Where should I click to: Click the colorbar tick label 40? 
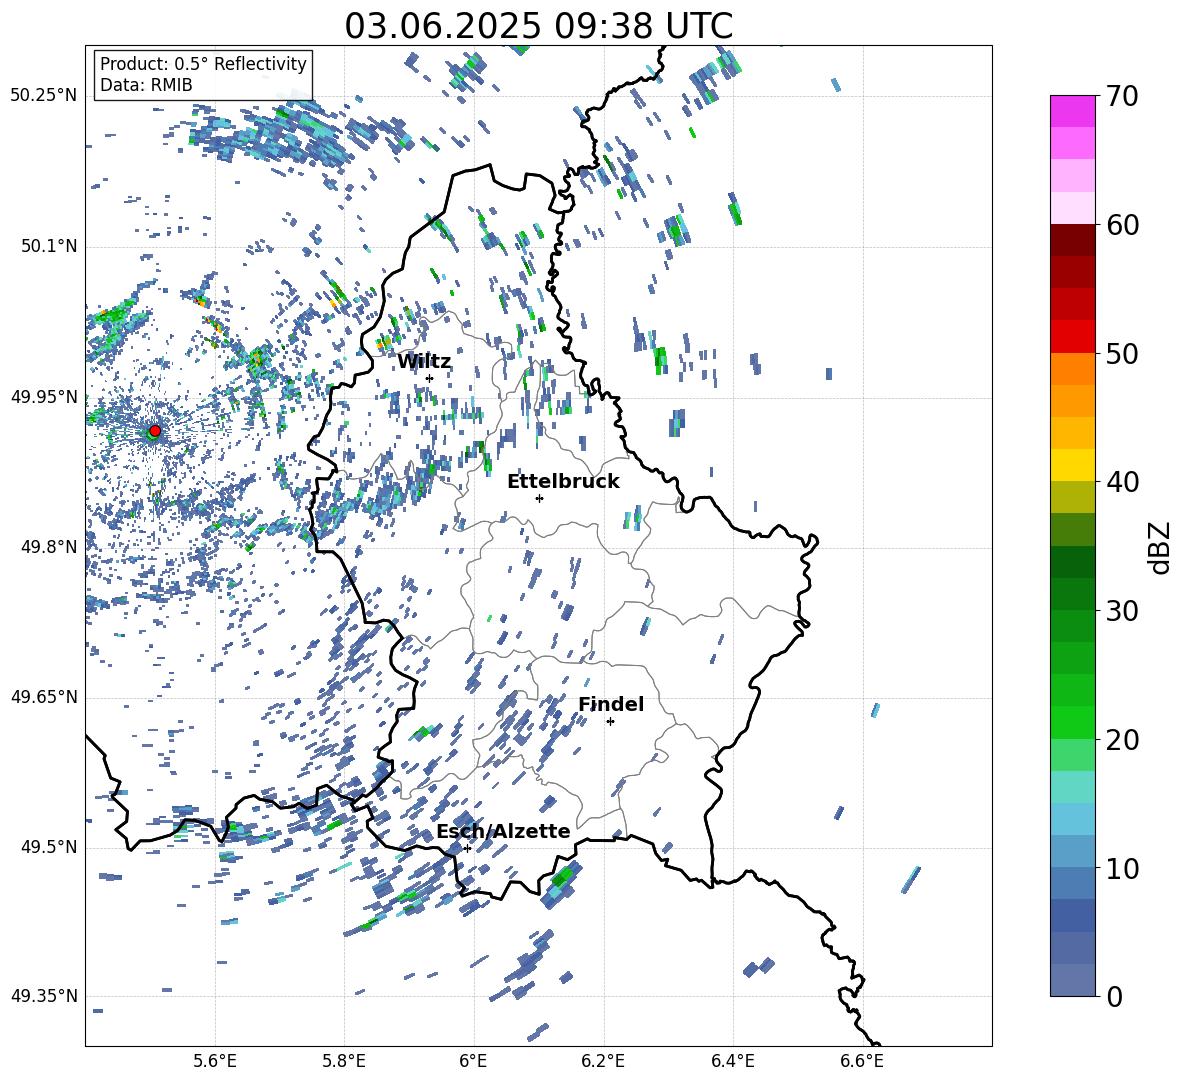(1122, 482)
